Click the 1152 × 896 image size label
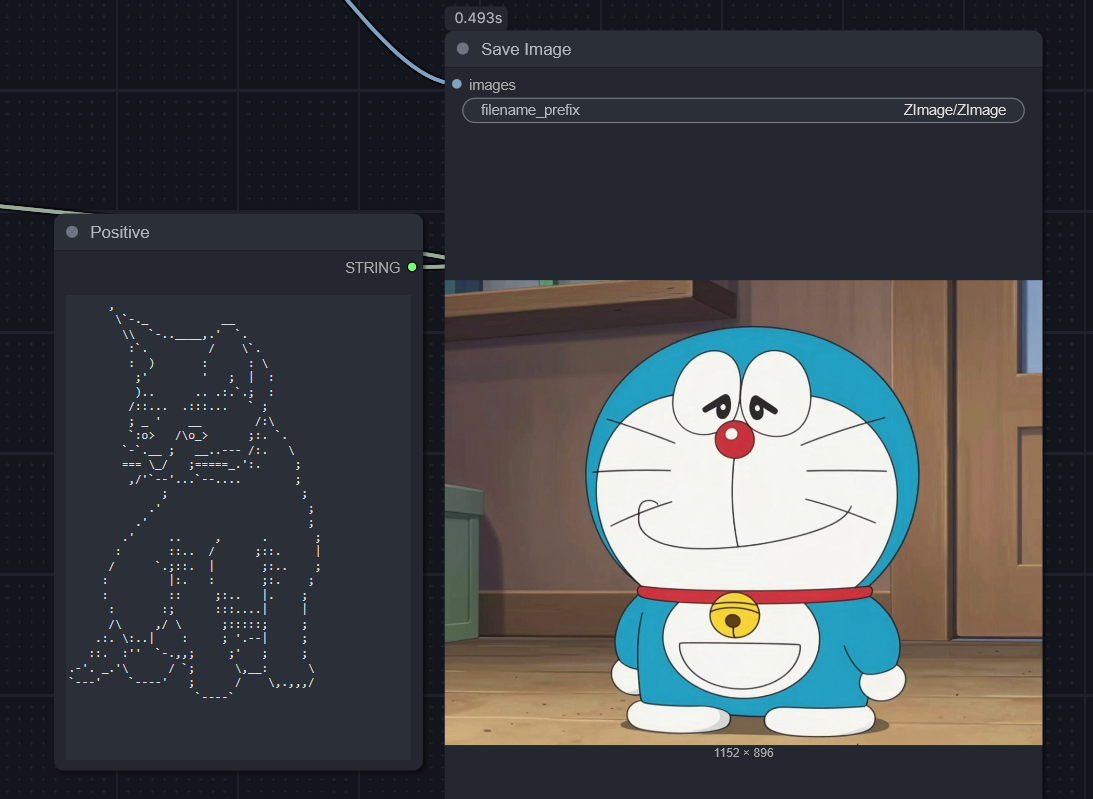The width and height of the screenshot is (1093, 799). pyautogui.click(x=743, y=753)
